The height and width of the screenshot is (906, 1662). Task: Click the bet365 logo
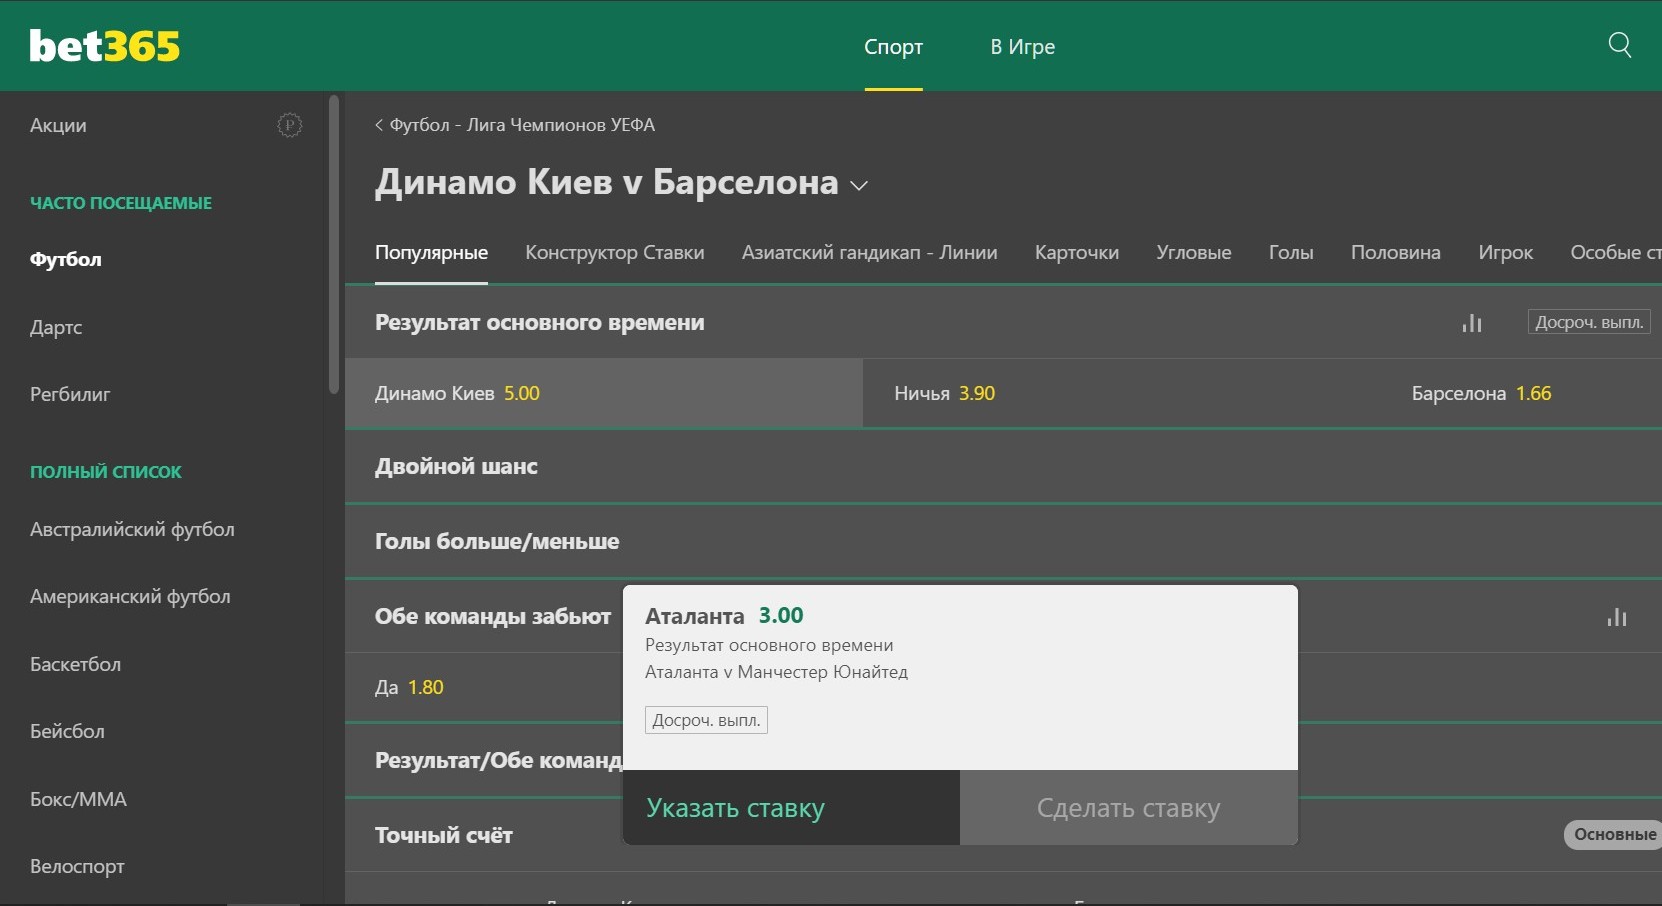[105, 46]
